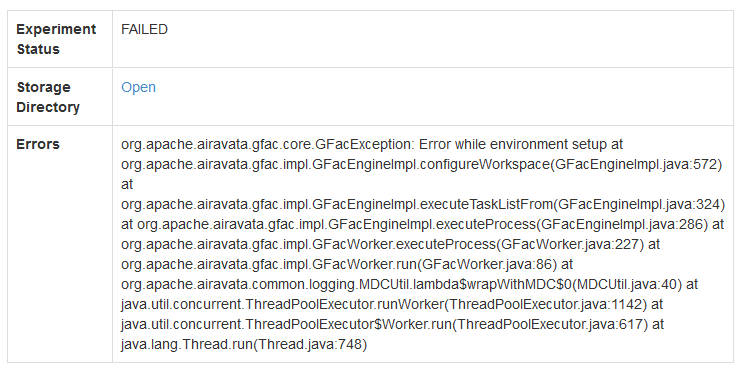Open the Storage Directory link
The image size is (745, 373).
138,87
